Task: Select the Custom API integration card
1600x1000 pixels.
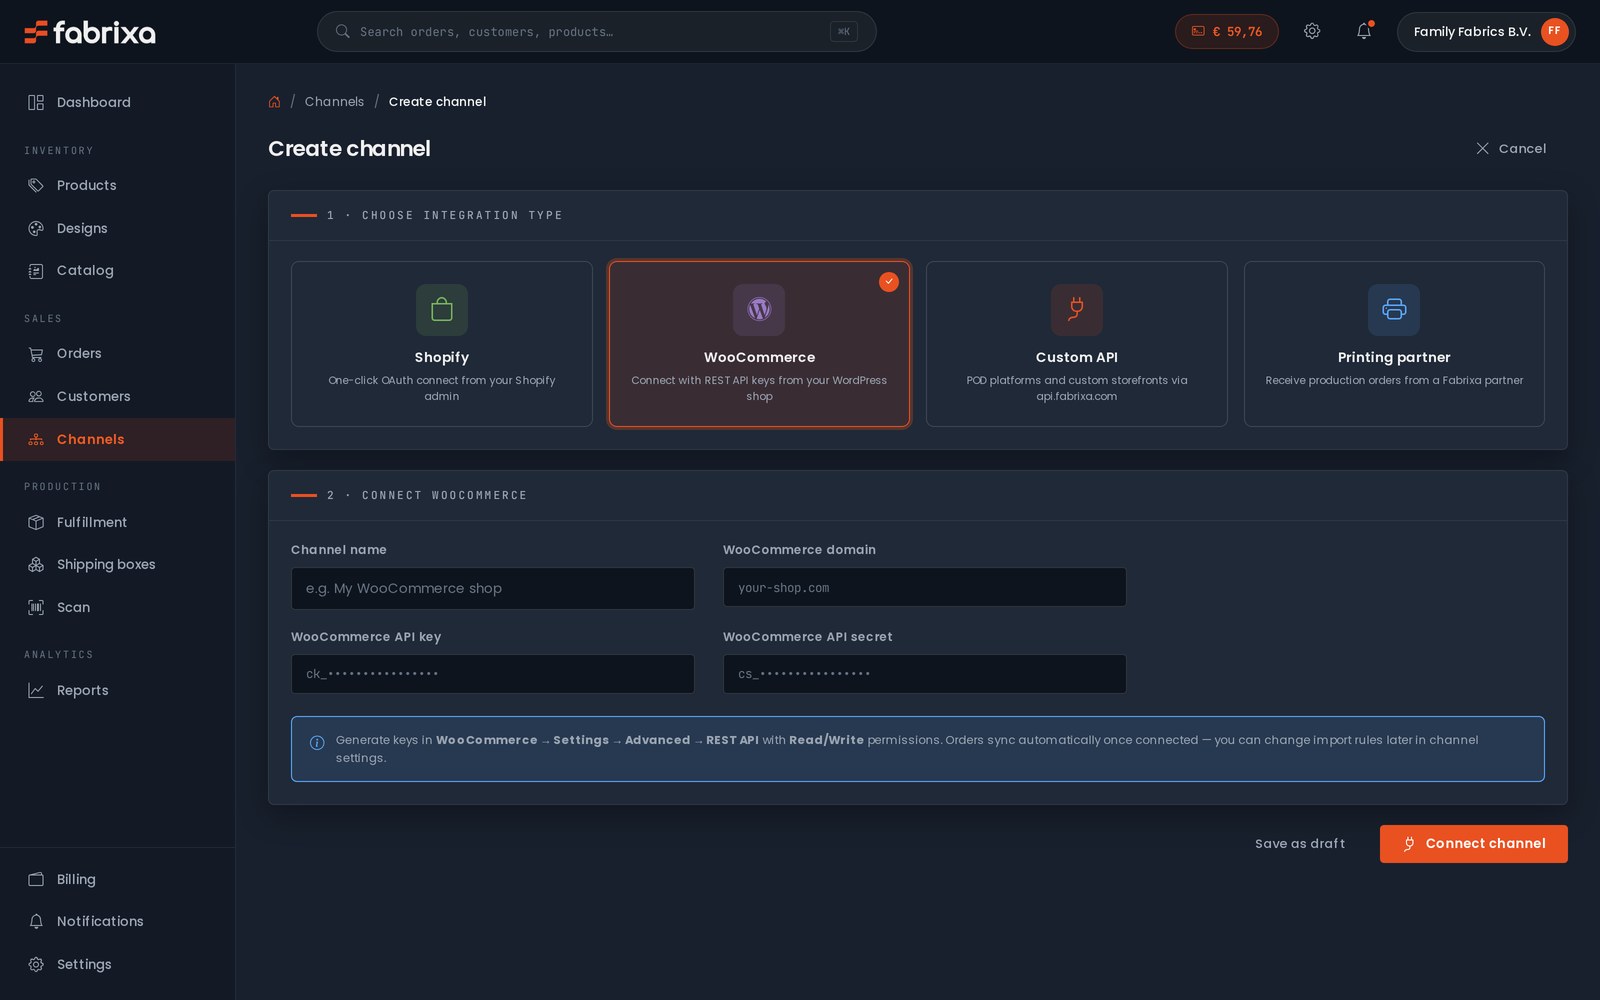Action: pos(1077,344)
